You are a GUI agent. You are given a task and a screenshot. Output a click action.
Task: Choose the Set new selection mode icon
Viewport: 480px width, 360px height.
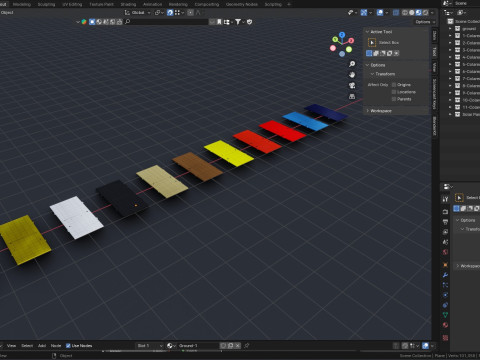[369, 53]
